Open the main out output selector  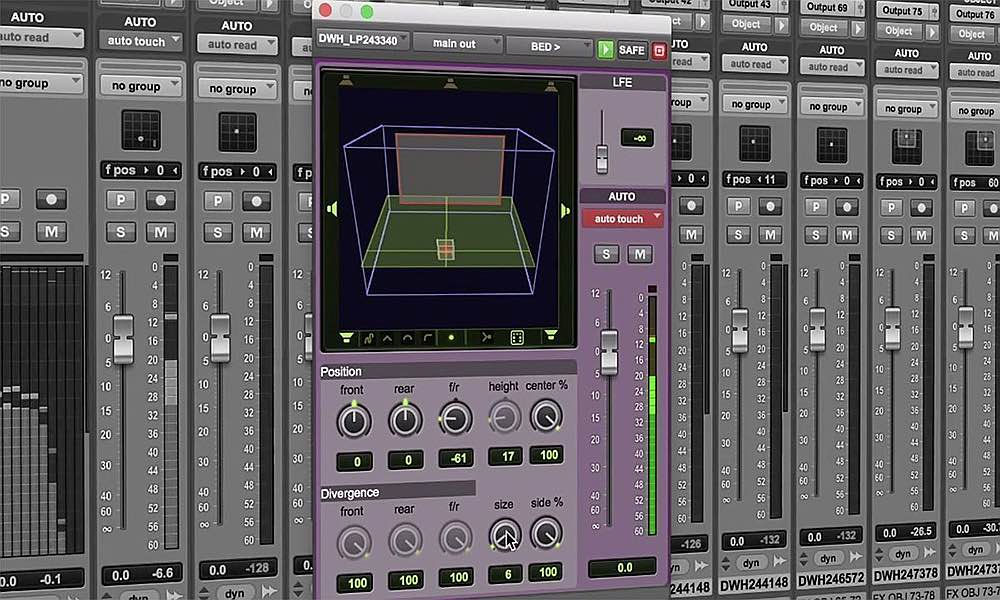(x=461, y=43)
